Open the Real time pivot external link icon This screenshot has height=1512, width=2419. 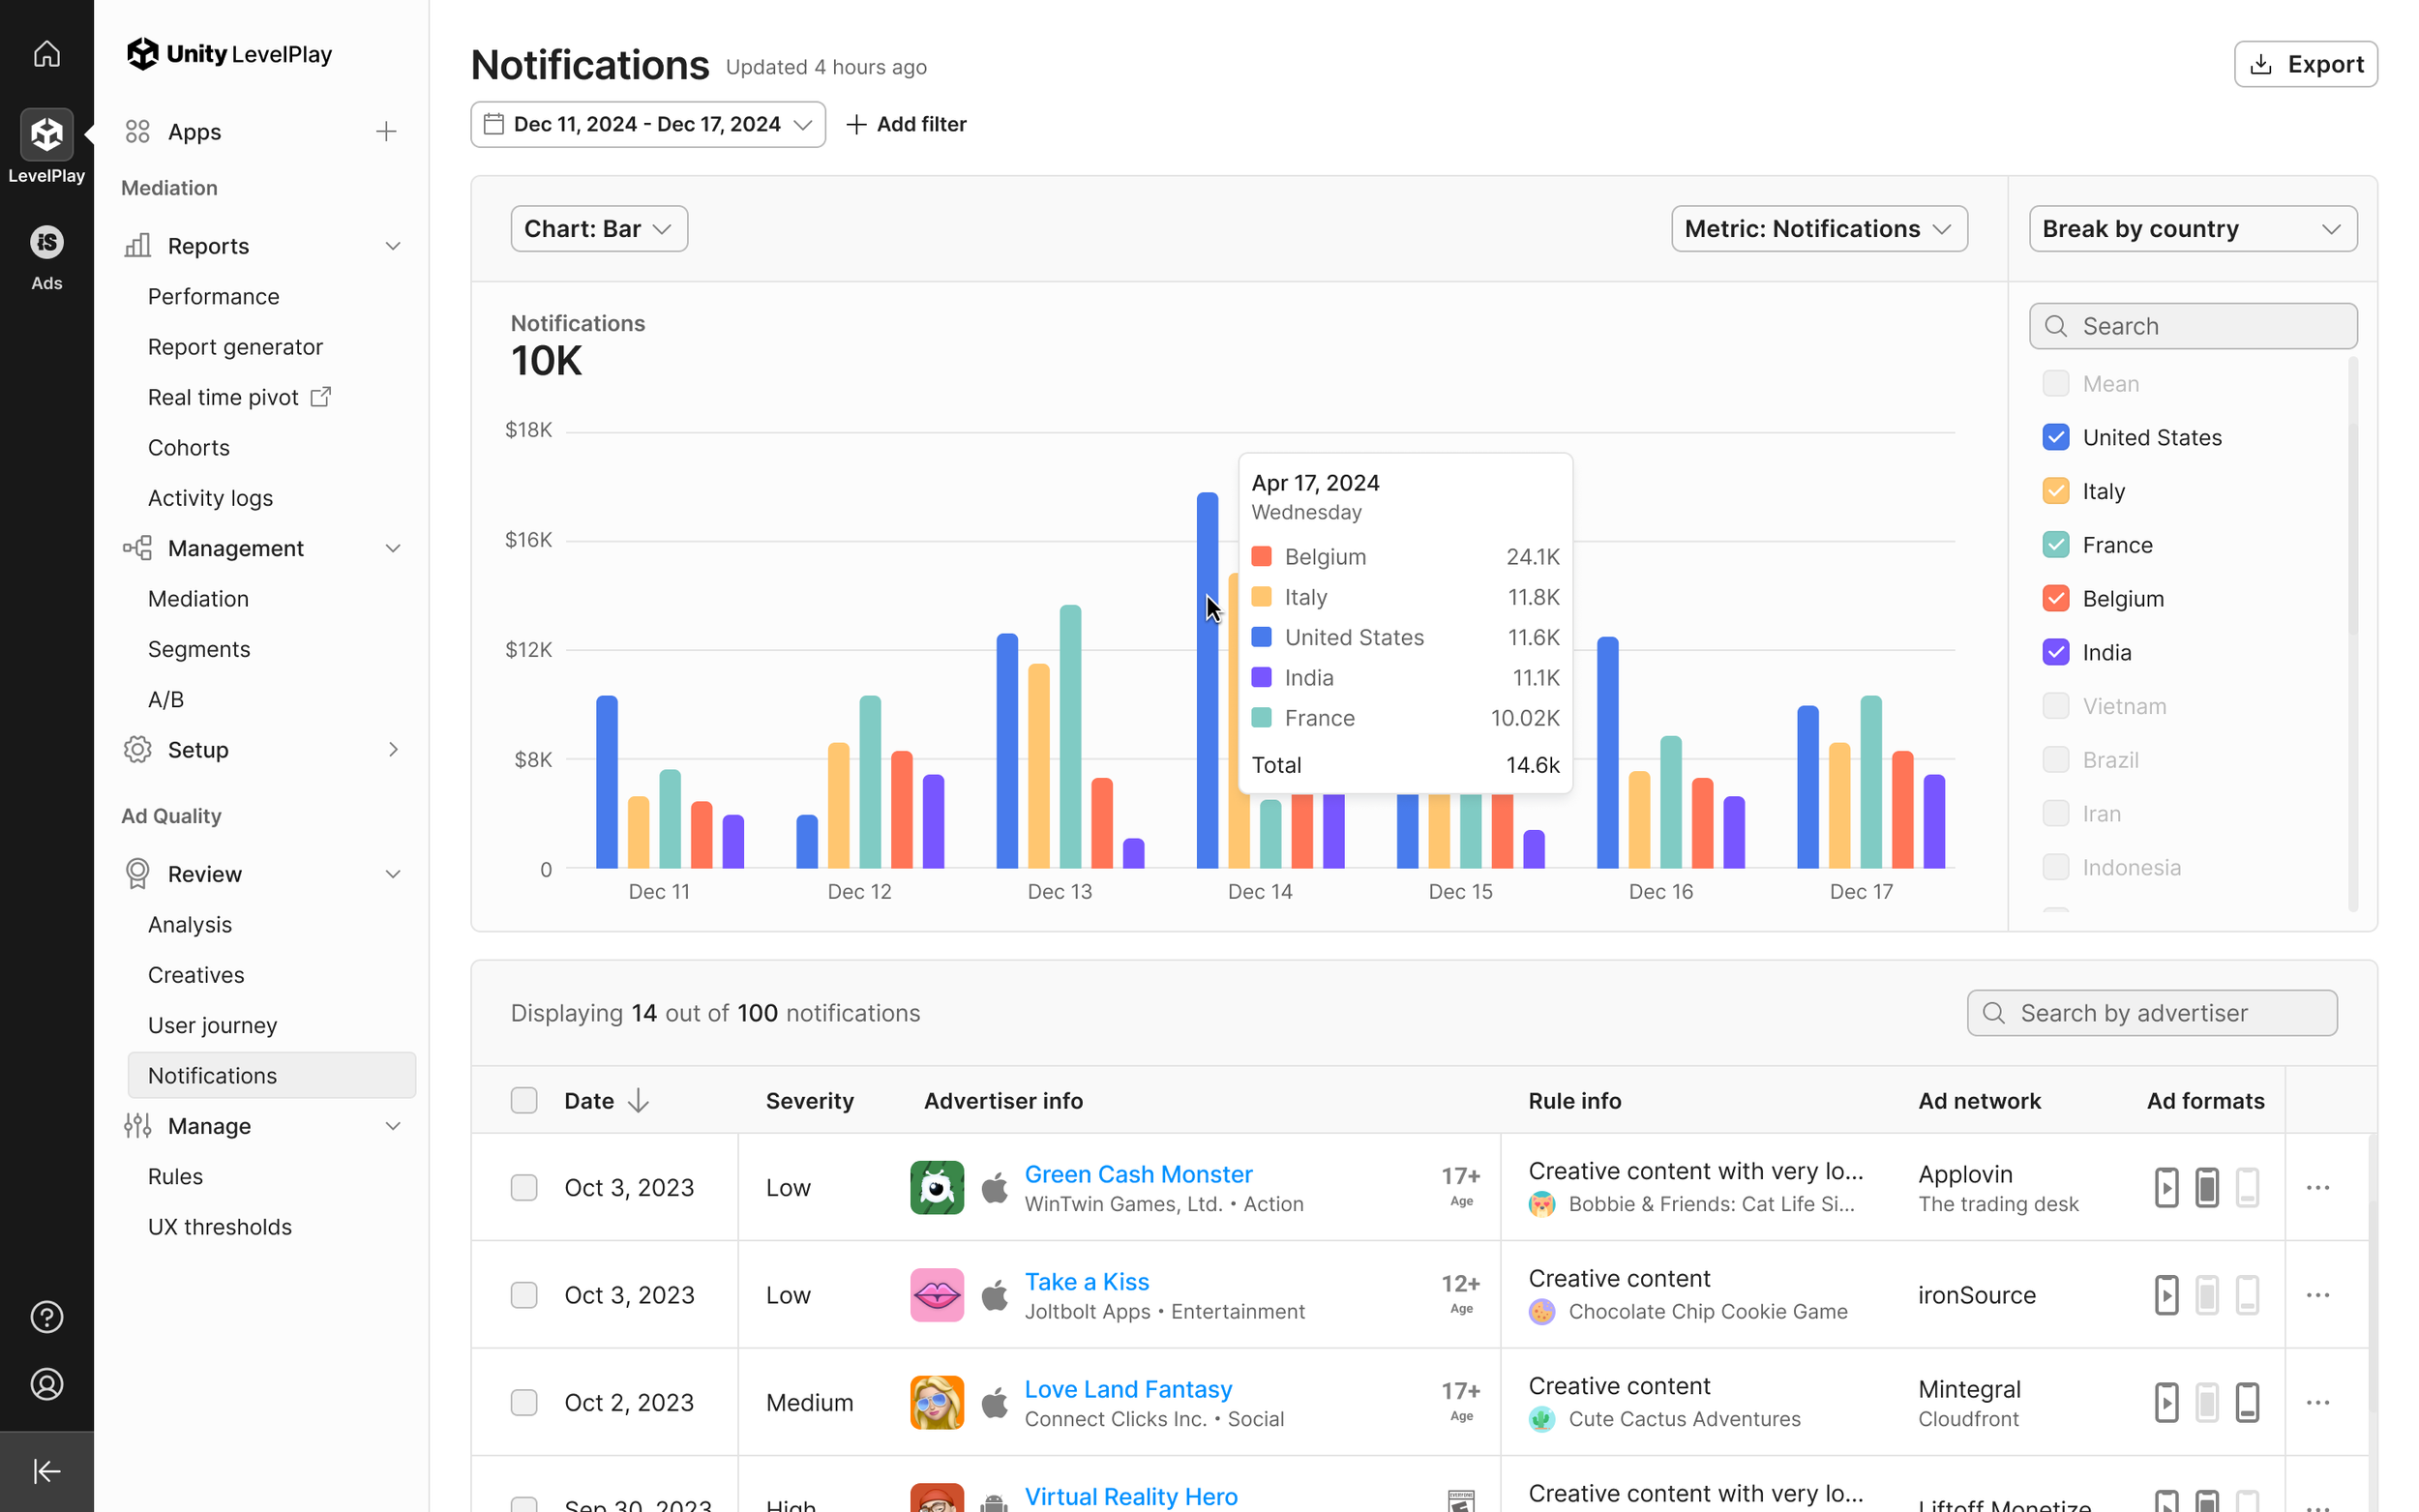pos(321,397)
